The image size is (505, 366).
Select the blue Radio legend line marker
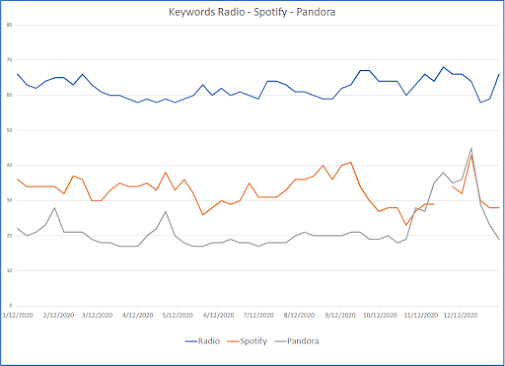pyautogui.click(x=191, y=341)
